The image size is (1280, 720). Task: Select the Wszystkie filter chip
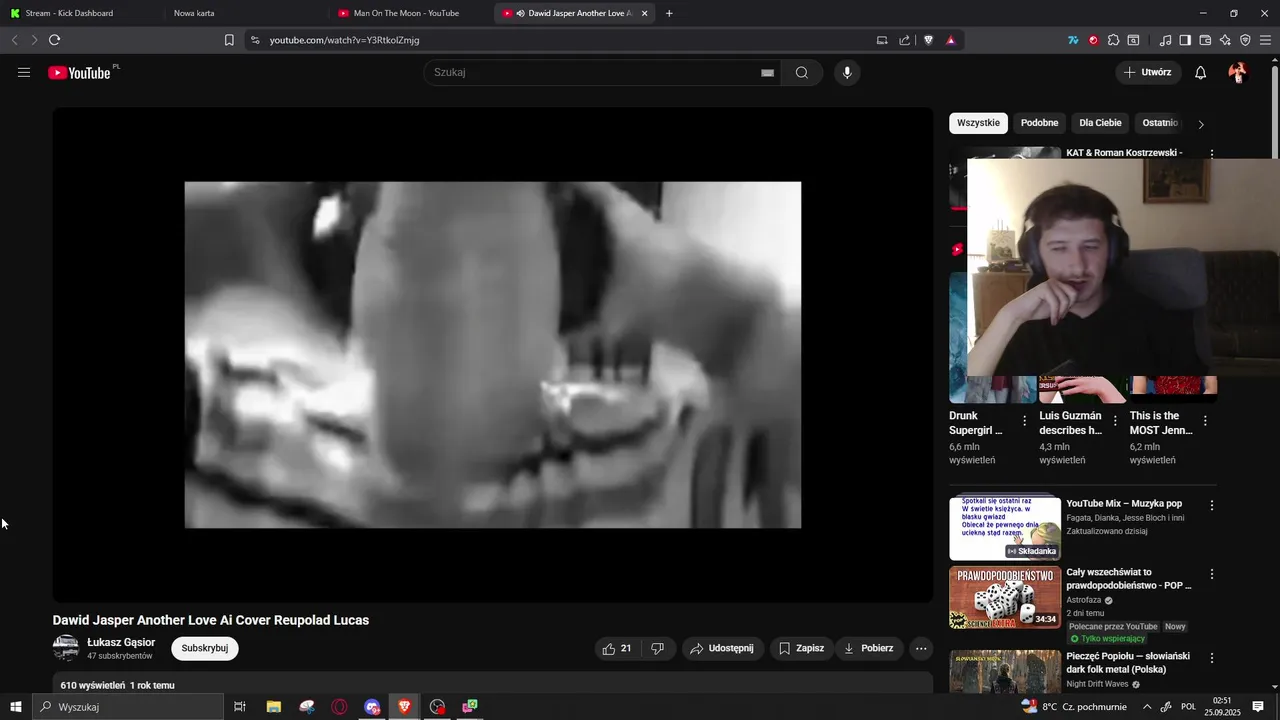click(978, 123)
